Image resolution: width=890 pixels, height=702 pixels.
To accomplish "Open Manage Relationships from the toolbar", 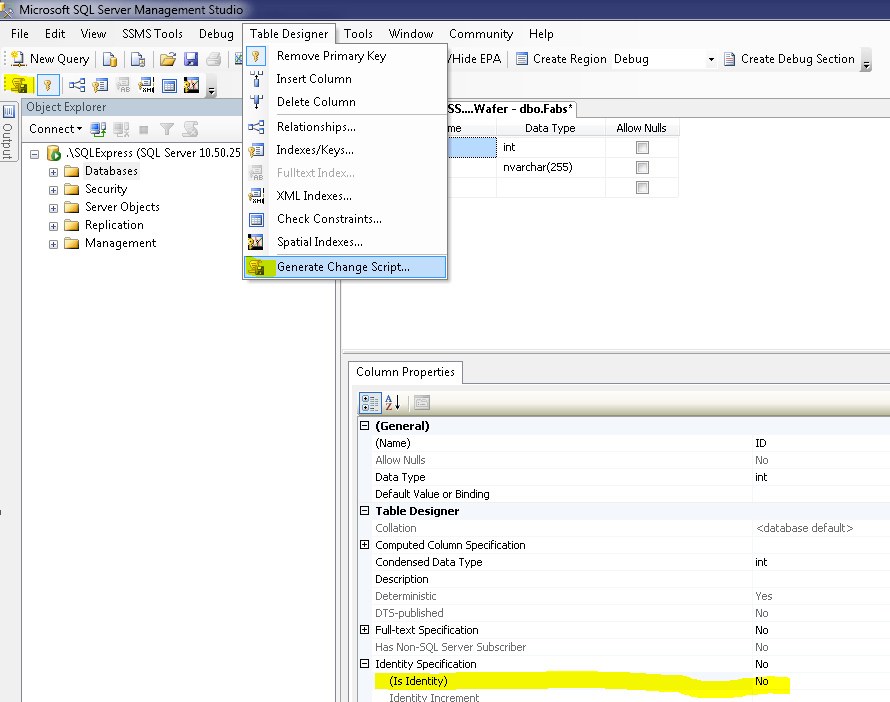I will (76, 85).
